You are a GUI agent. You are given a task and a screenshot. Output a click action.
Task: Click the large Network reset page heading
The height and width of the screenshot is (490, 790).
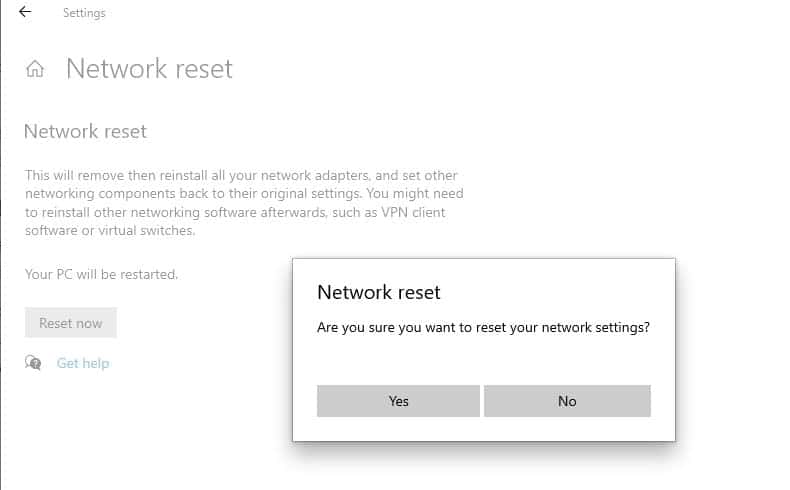coord(149,69)
